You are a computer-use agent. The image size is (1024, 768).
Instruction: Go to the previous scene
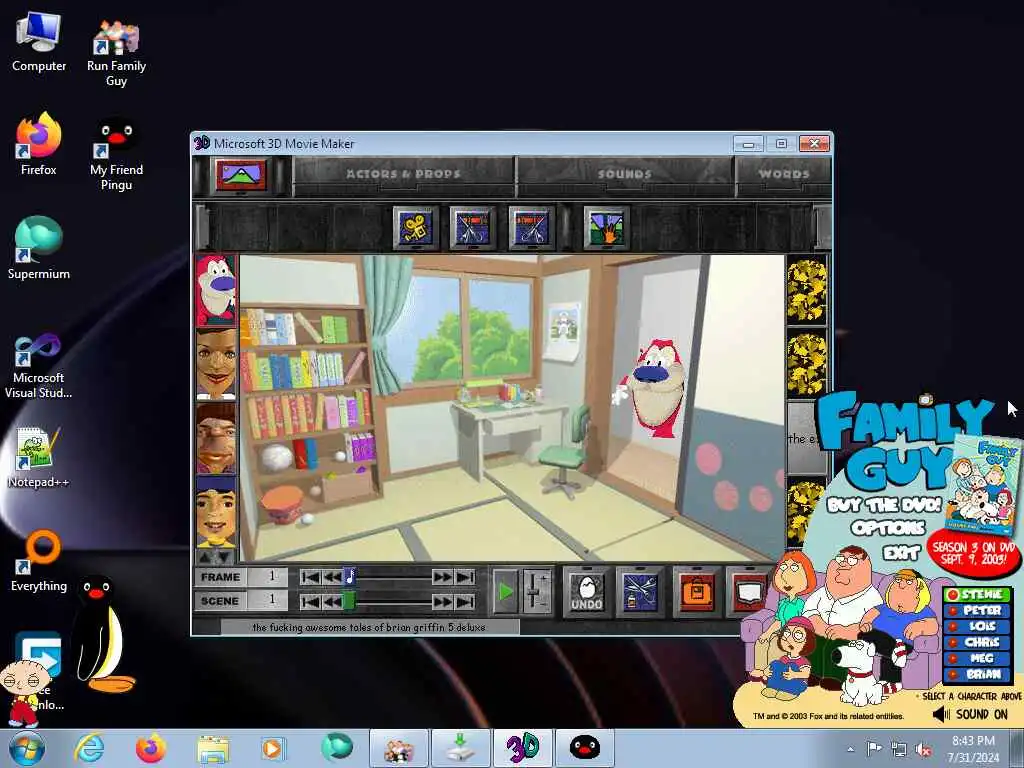[332, 601]
